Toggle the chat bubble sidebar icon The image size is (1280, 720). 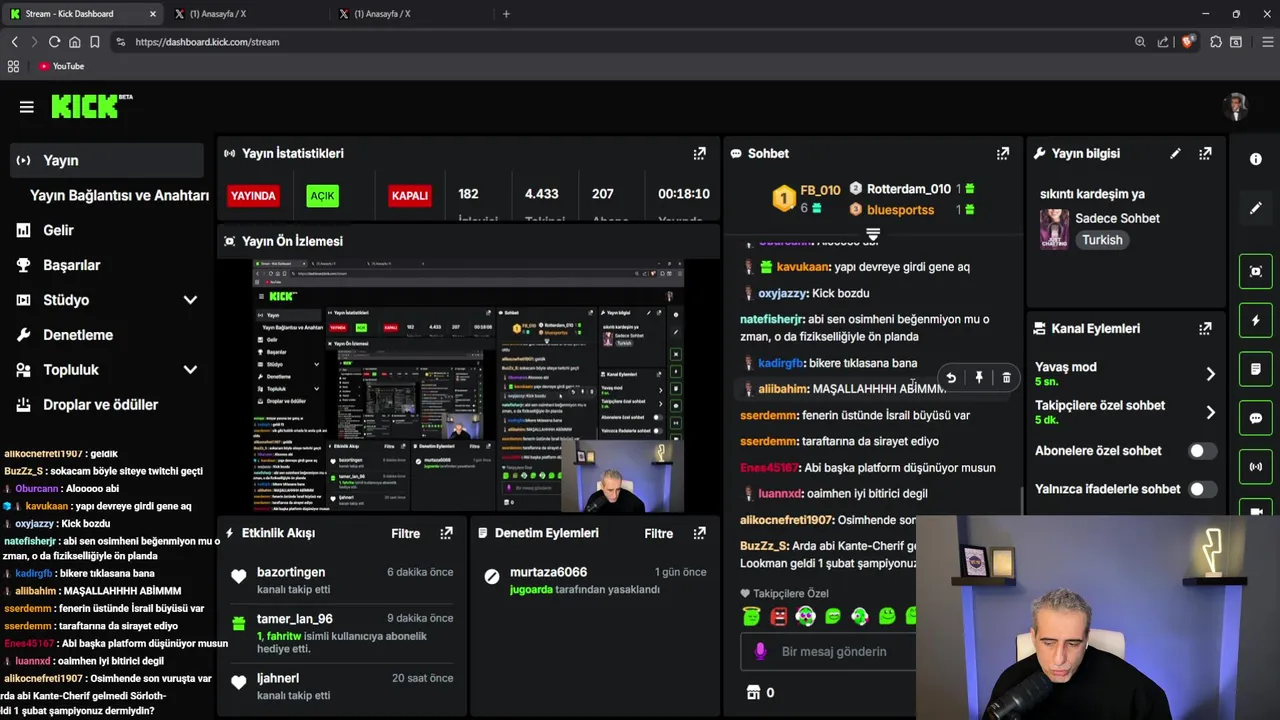point(1256,418)
